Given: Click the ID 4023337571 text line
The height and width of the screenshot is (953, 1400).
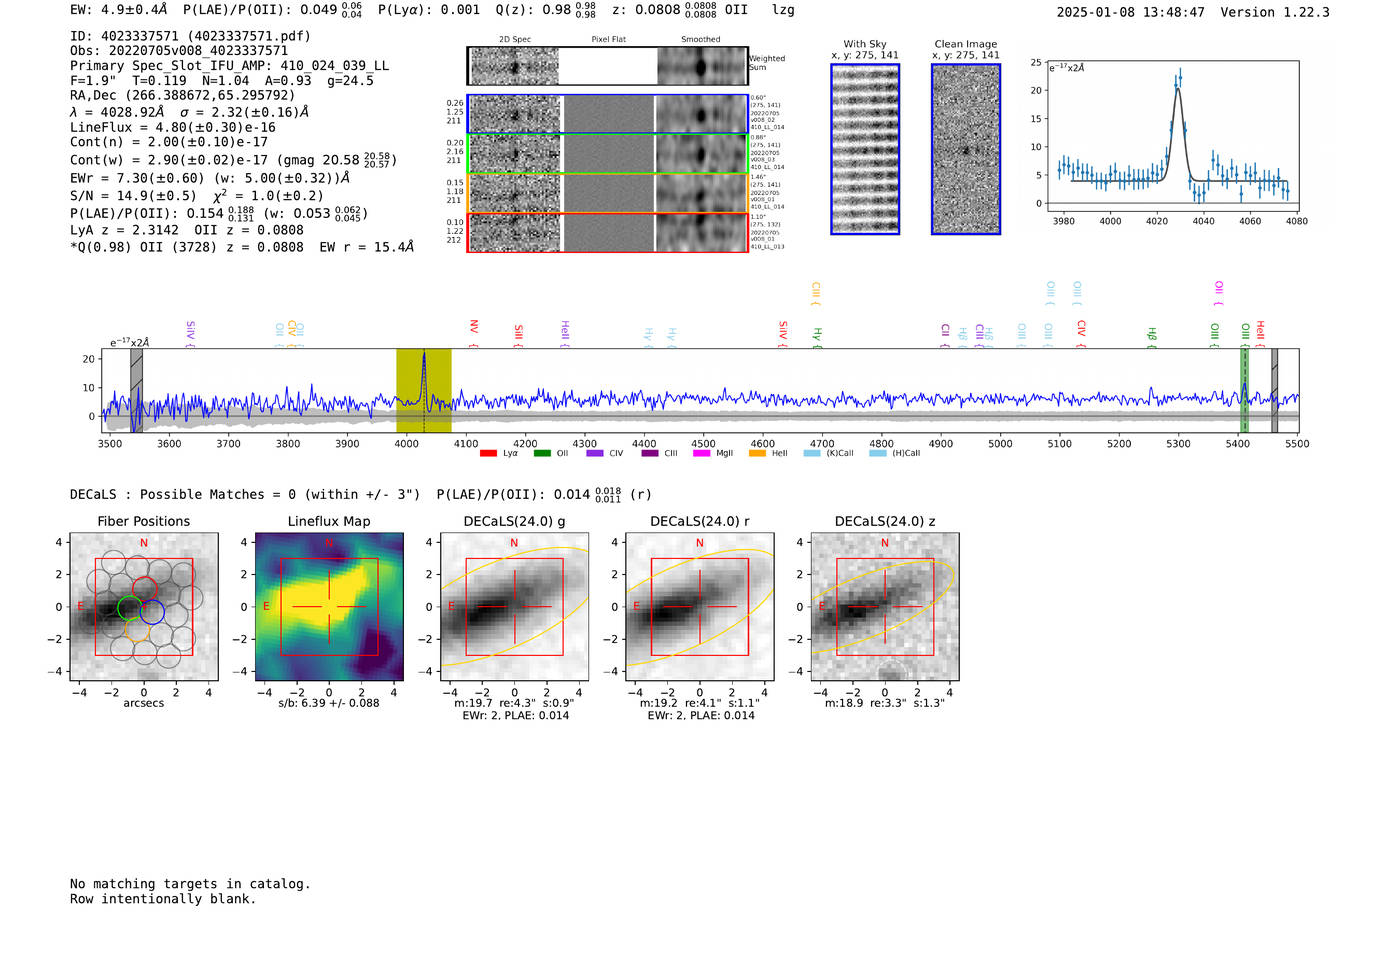Looking at the screenshot, I should 190,36.
